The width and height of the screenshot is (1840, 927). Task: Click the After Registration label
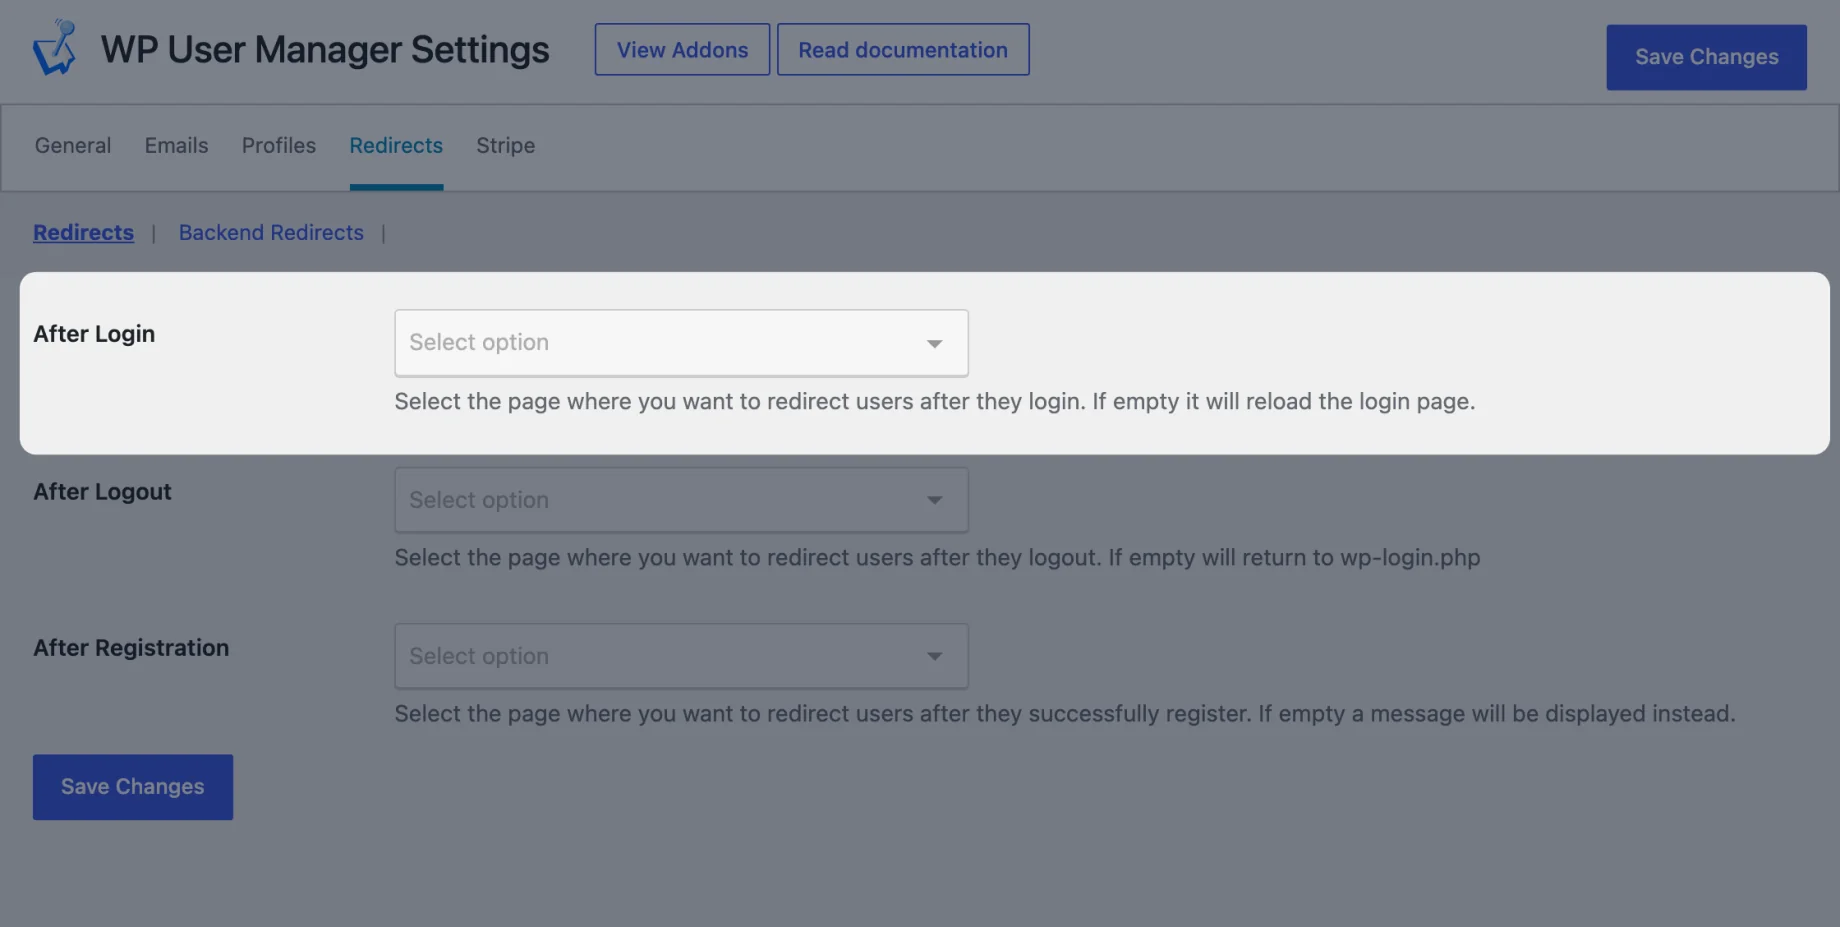pos(131,647)
